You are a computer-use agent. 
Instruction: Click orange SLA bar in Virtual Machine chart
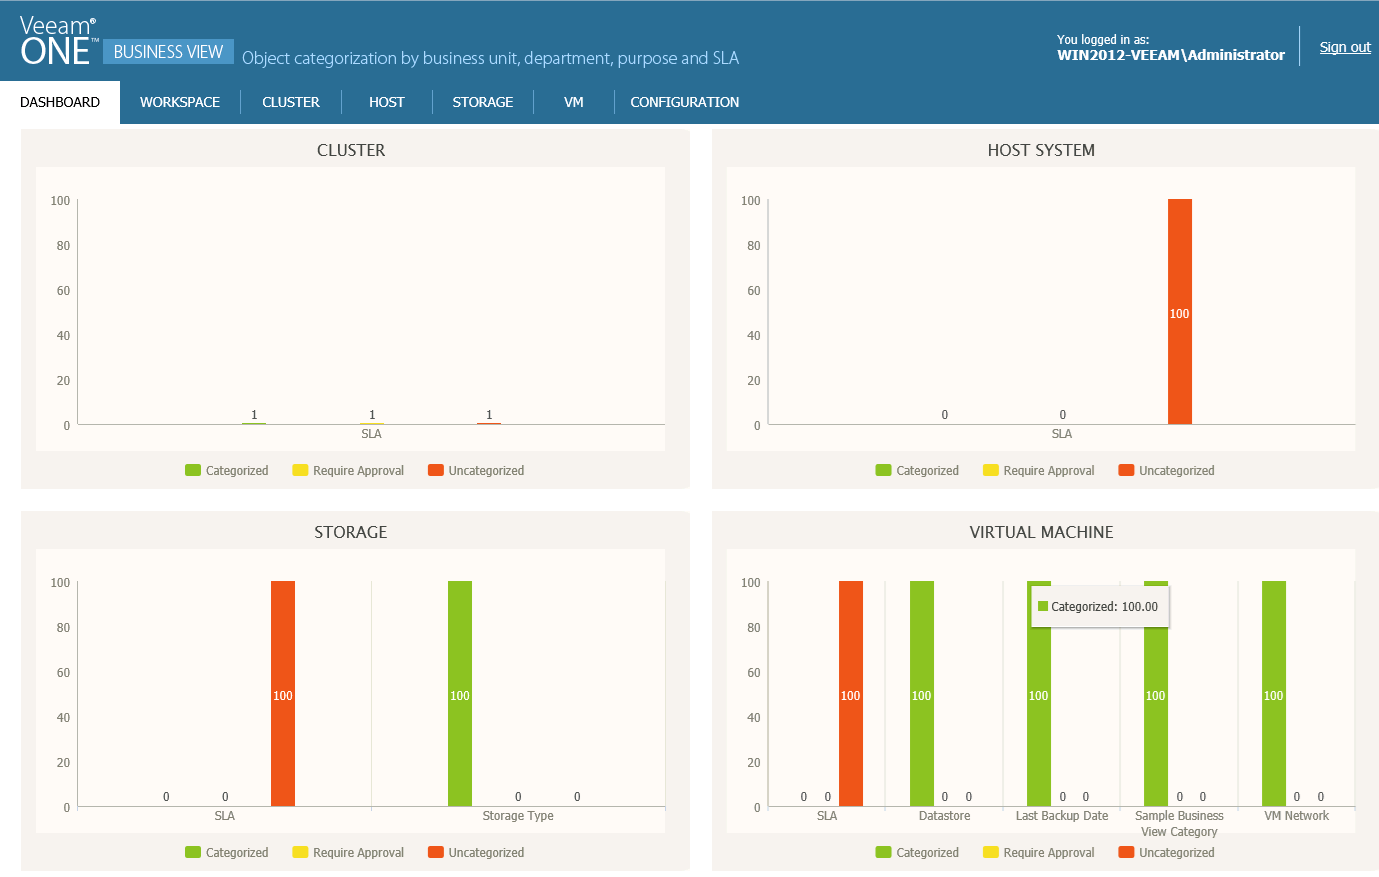point(851,694)
